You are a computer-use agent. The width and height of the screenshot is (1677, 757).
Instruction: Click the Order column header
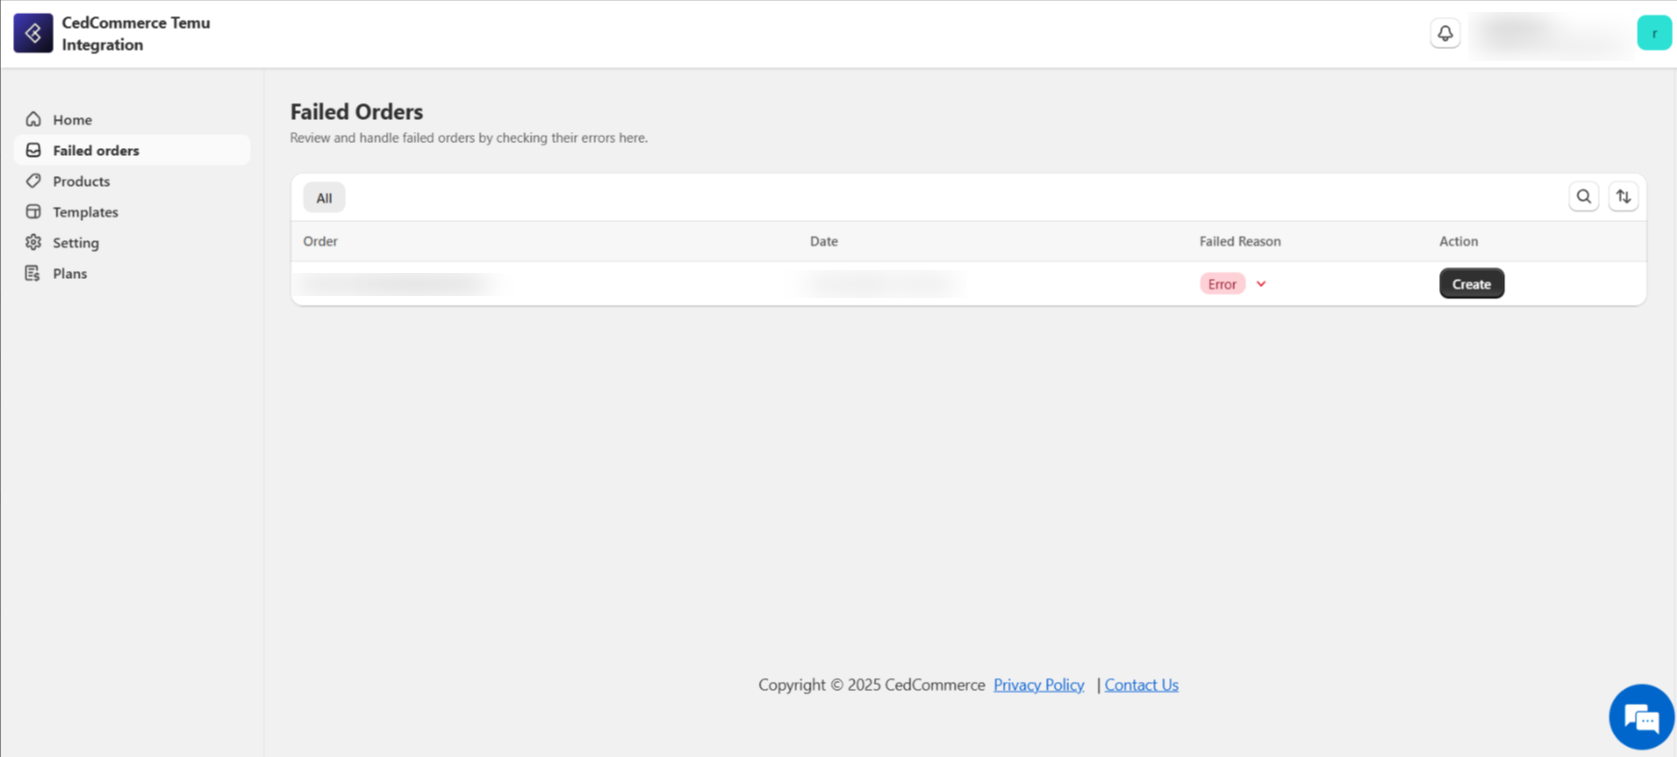click(x=320, y=241)
